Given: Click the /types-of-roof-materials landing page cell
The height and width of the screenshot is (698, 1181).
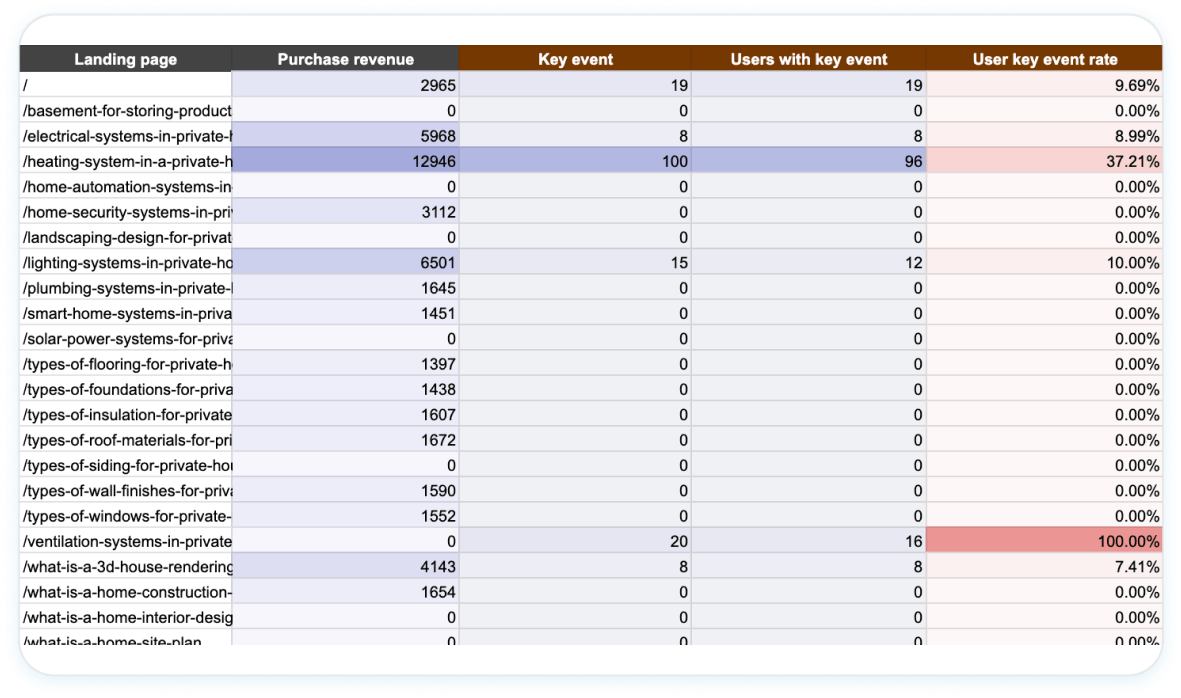Looking at the screenshot, I should coord(126,440).
